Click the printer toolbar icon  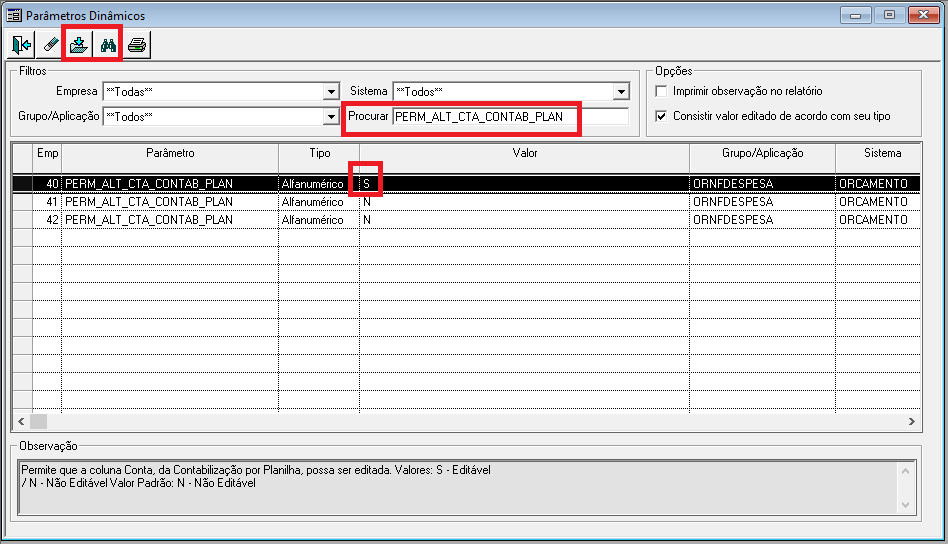coord(137,45)
